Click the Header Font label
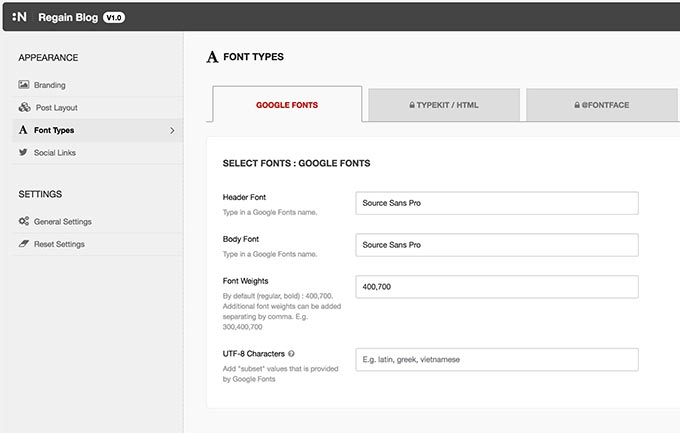 244,197
